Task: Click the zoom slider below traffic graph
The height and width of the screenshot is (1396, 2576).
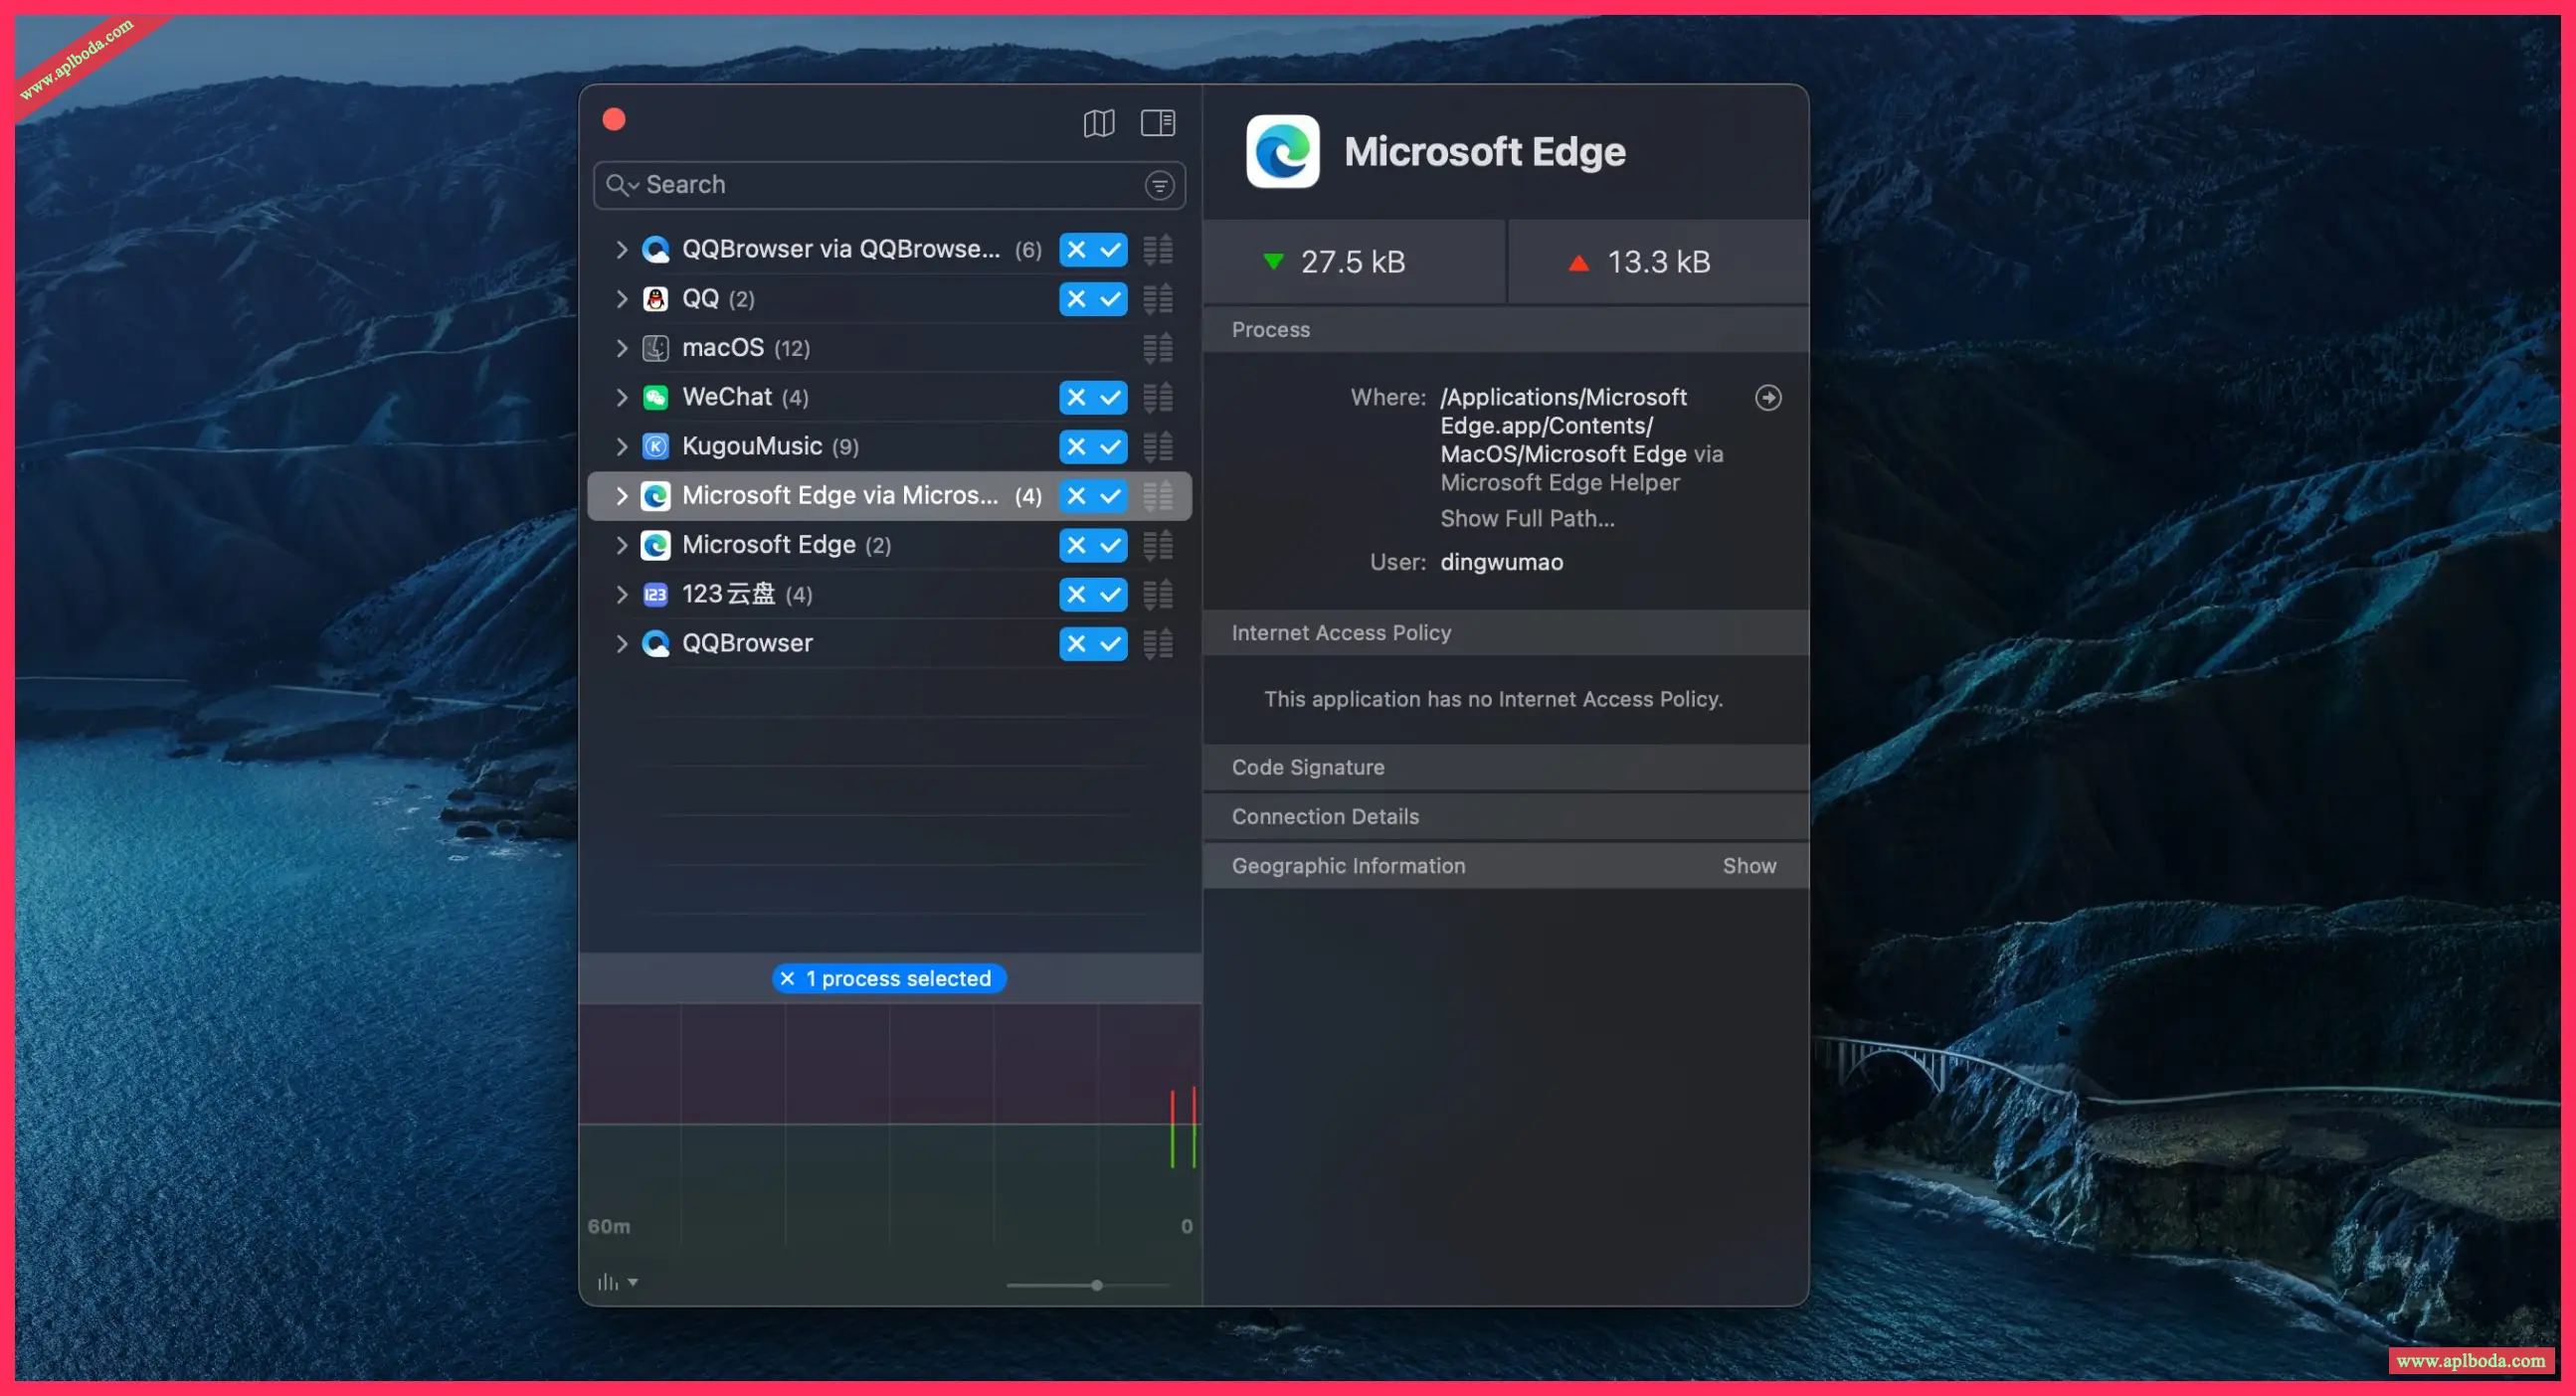Action: 1087,1285
